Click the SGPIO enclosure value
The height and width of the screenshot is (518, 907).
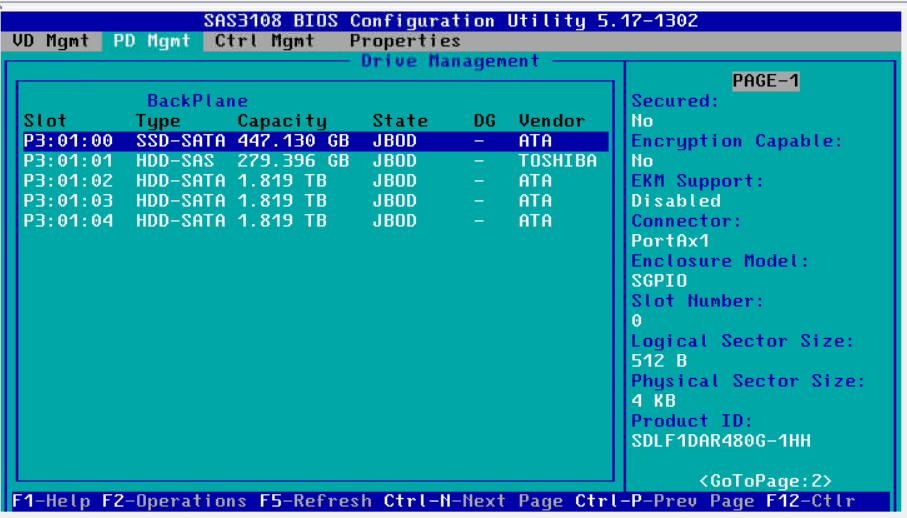point(659,280)
